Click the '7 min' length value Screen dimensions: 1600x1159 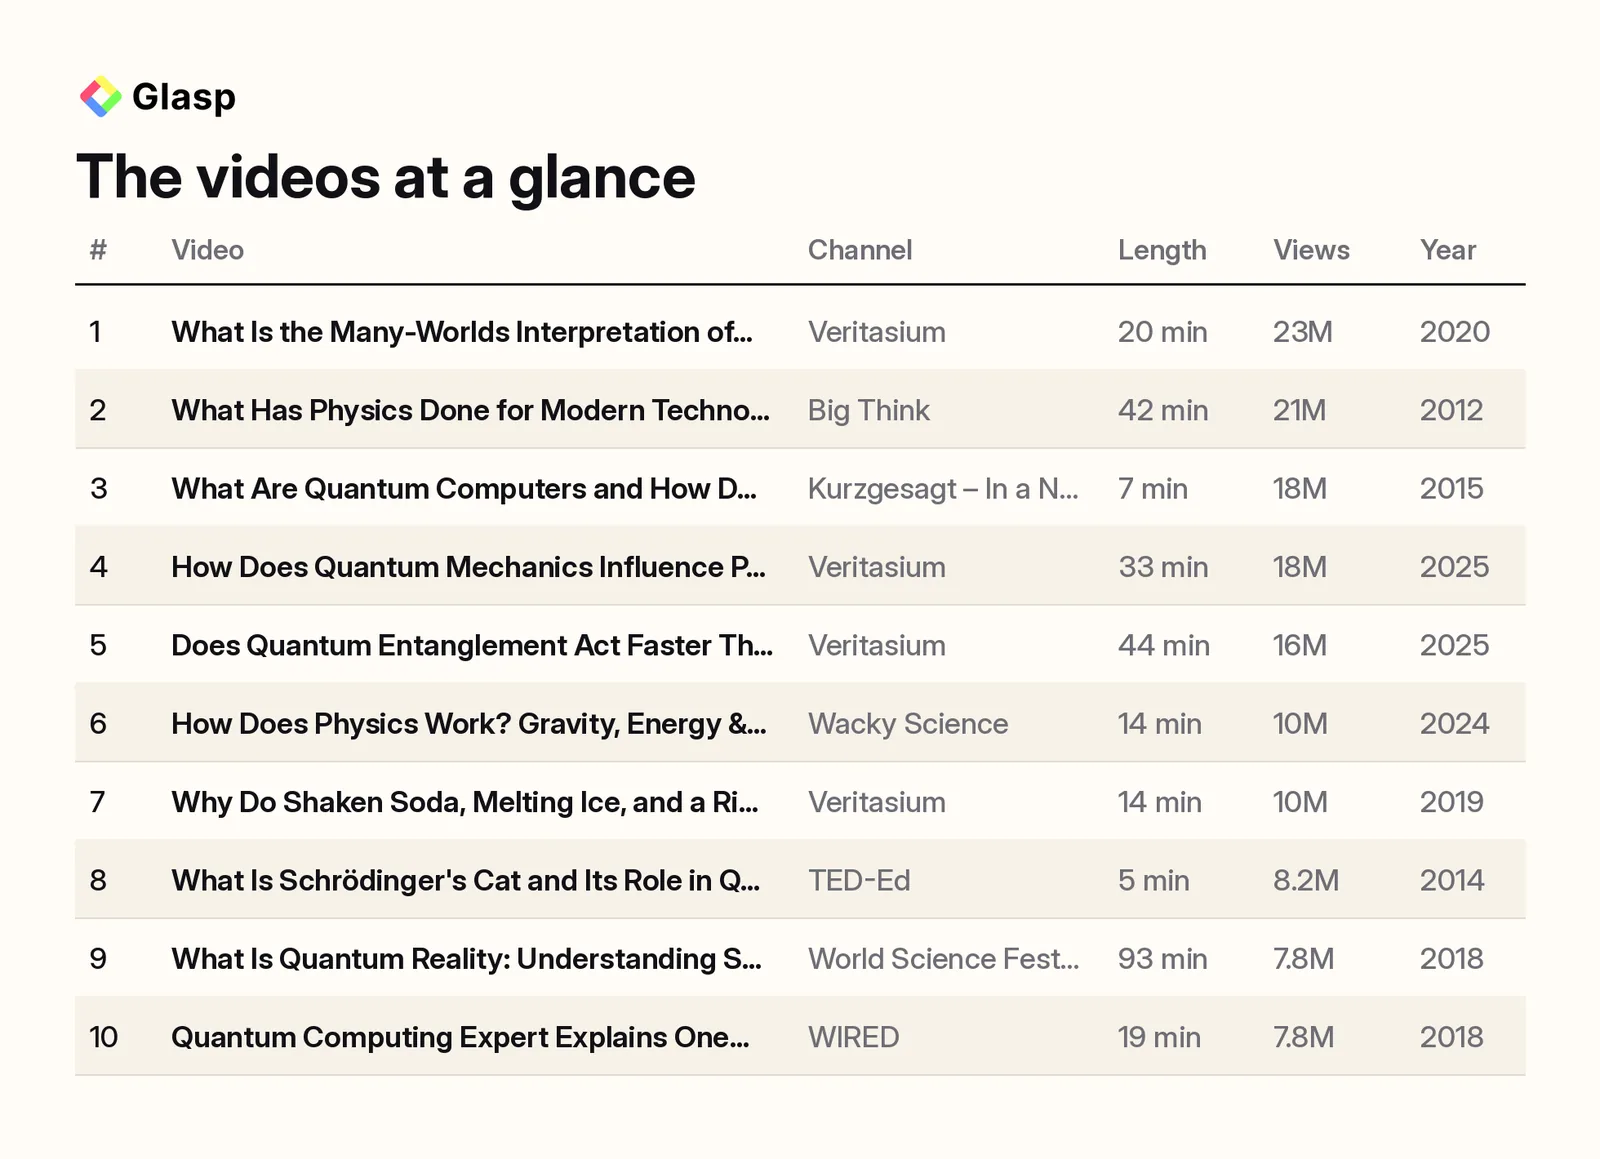coord(1153,489)
